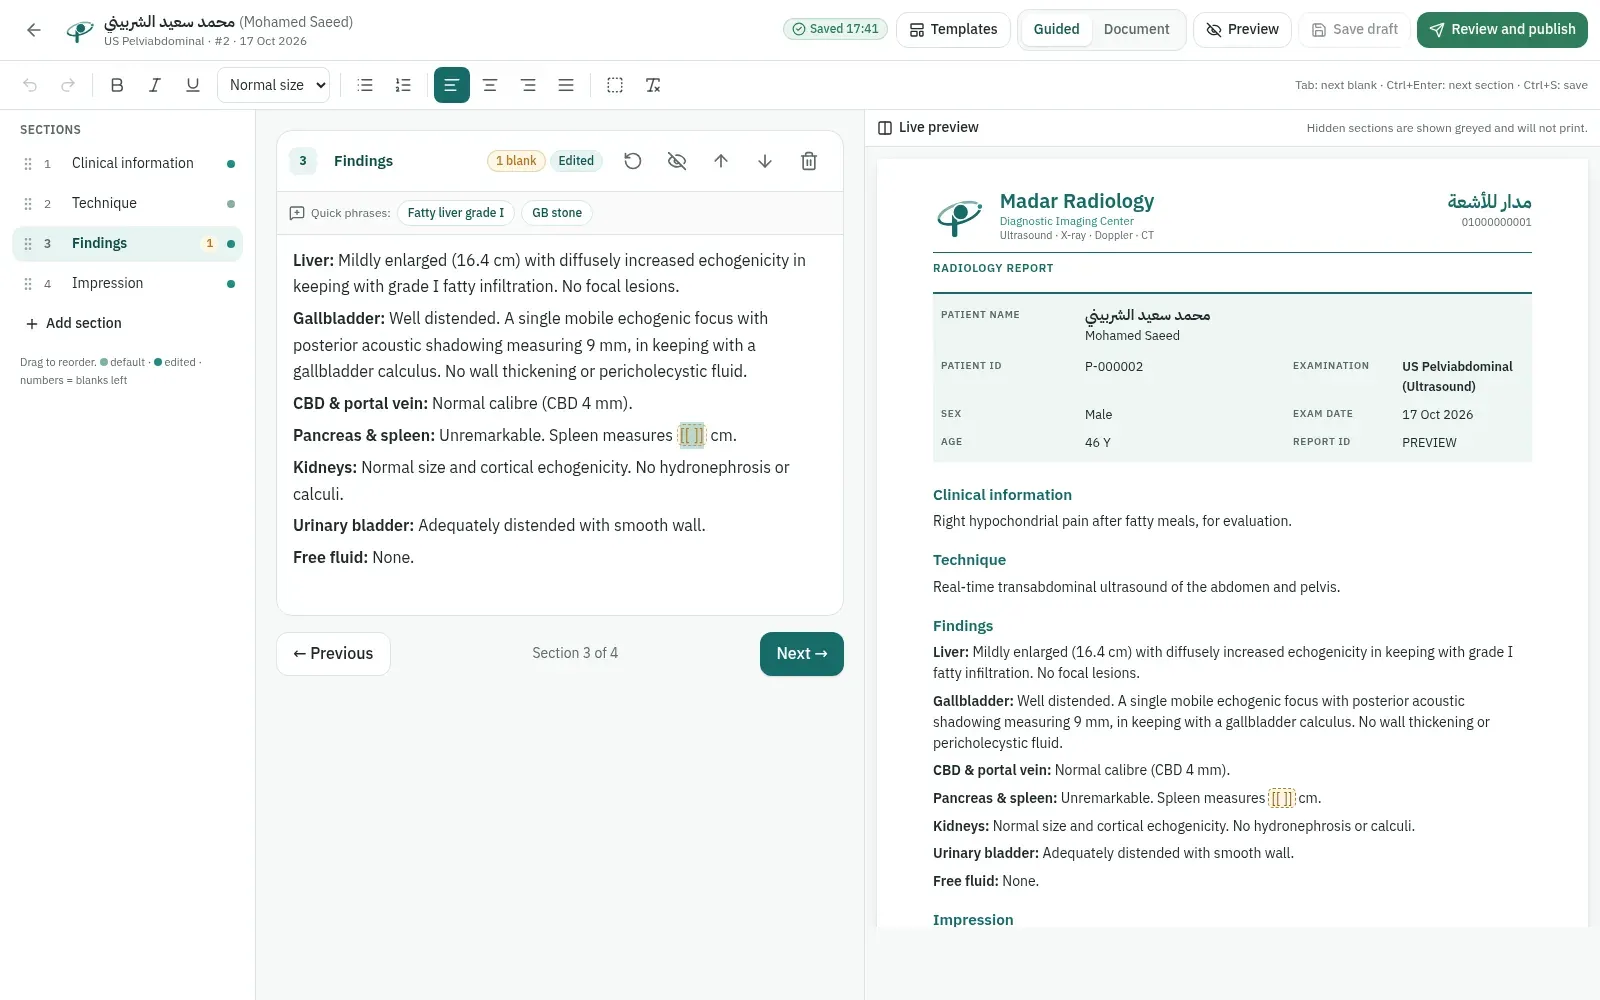The image size is (1600, 1000).
Task: Move Findings section up
Action: click(x=721, y=161)
